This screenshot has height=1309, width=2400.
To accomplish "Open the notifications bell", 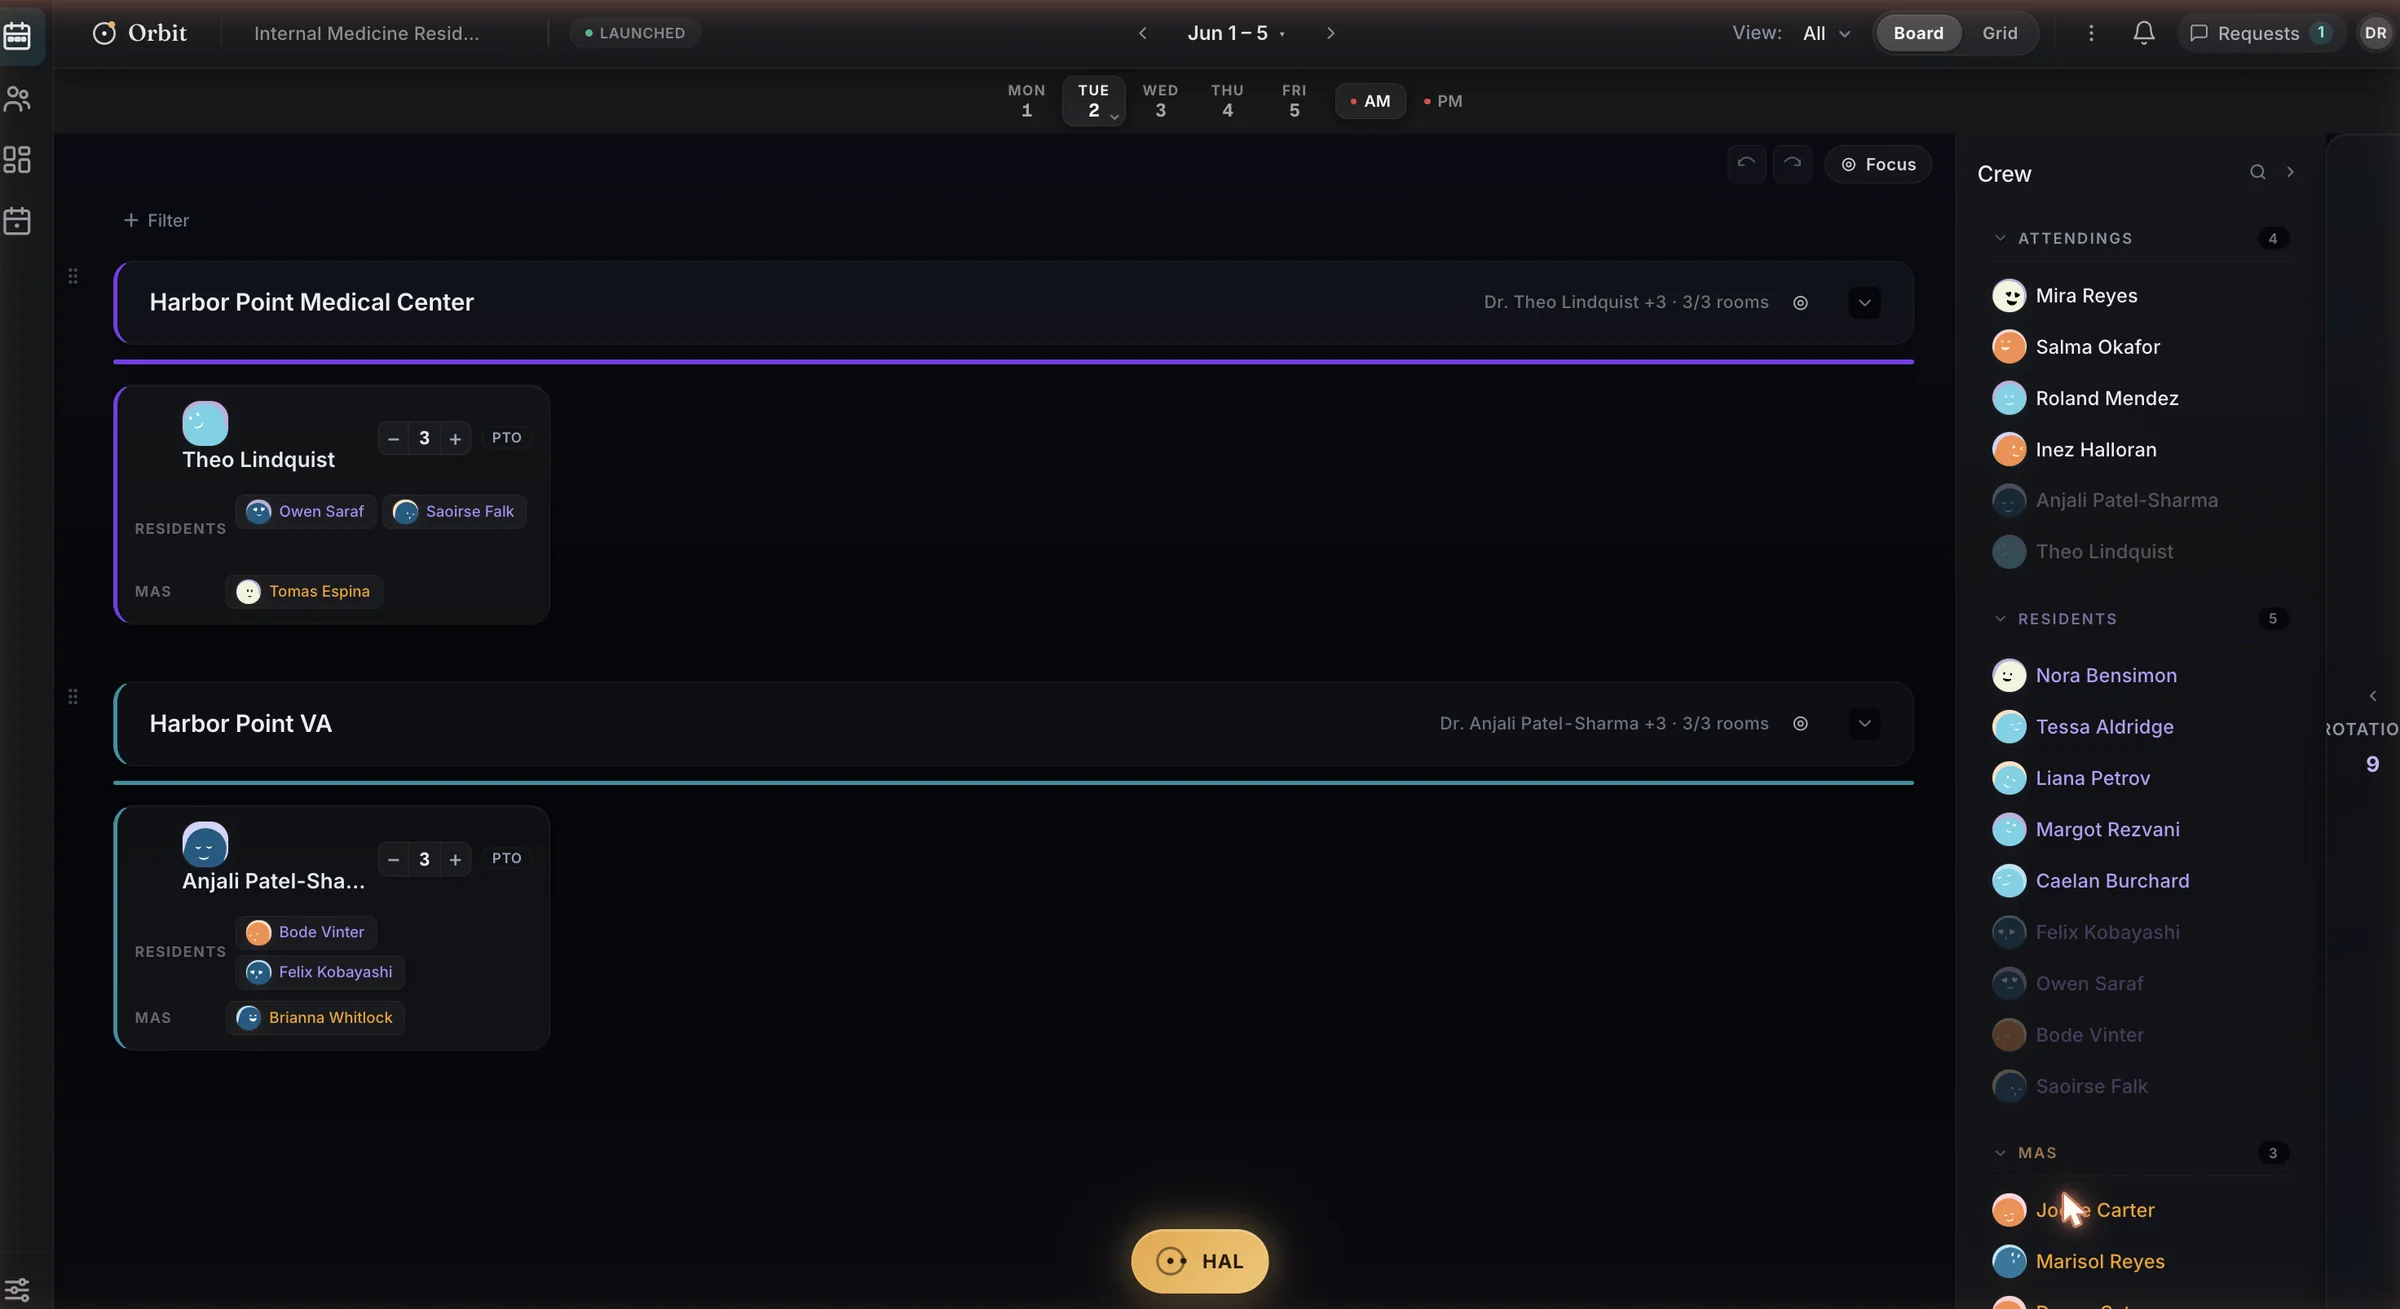I will point(2143,33).
